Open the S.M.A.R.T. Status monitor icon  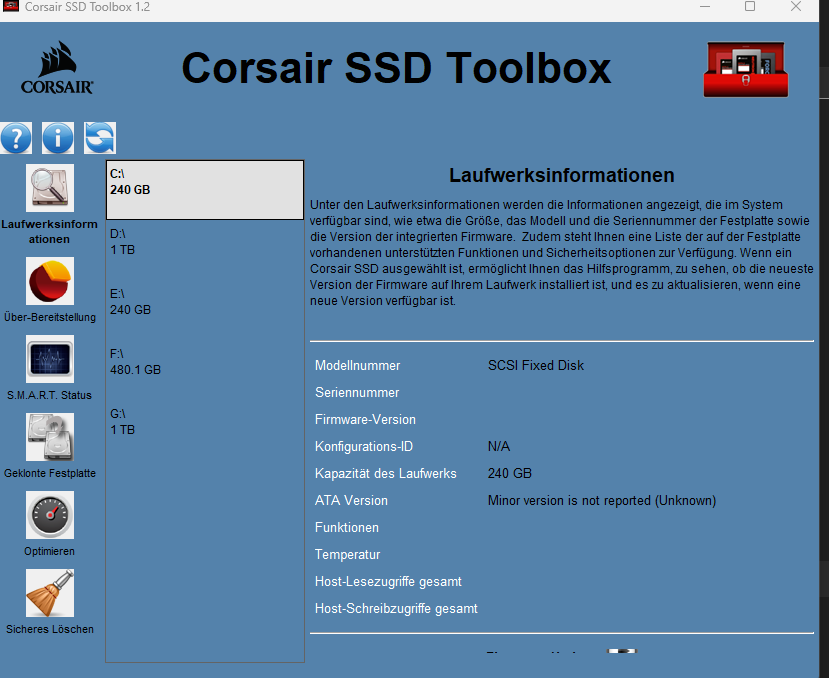(50, 359)
